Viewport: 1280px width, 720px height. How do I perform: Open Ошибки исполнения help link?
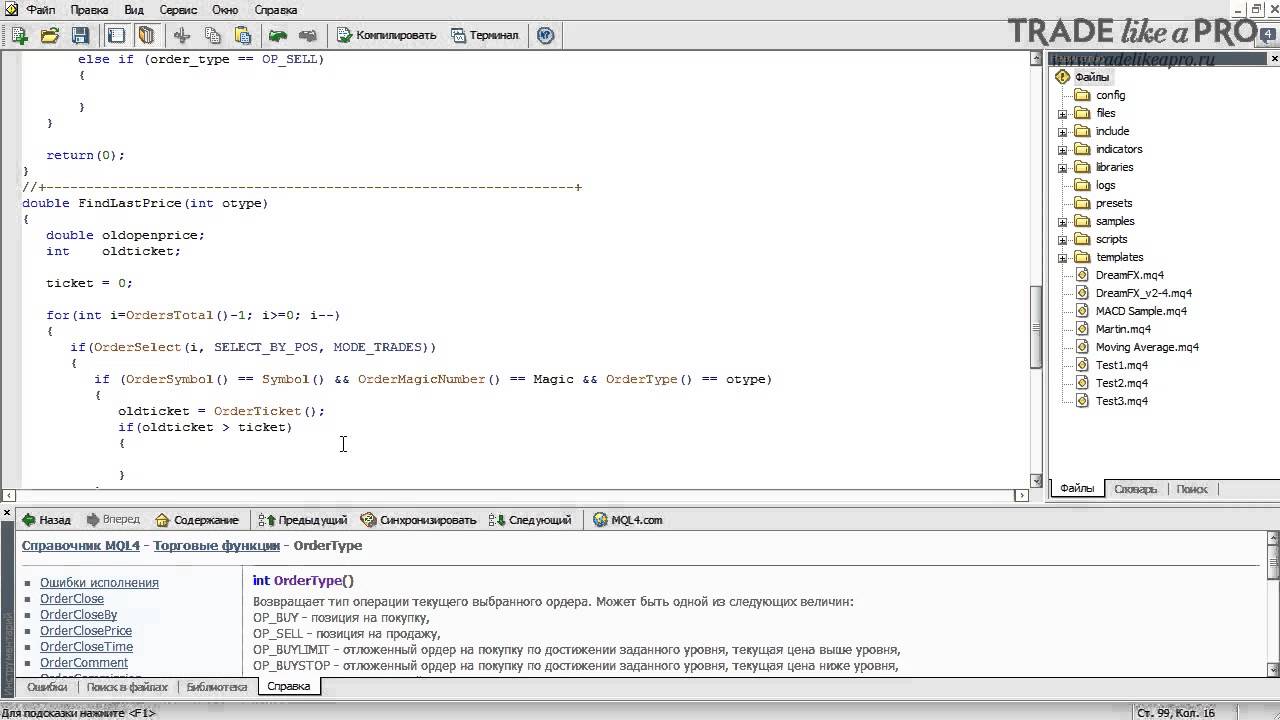click(99, 583)
